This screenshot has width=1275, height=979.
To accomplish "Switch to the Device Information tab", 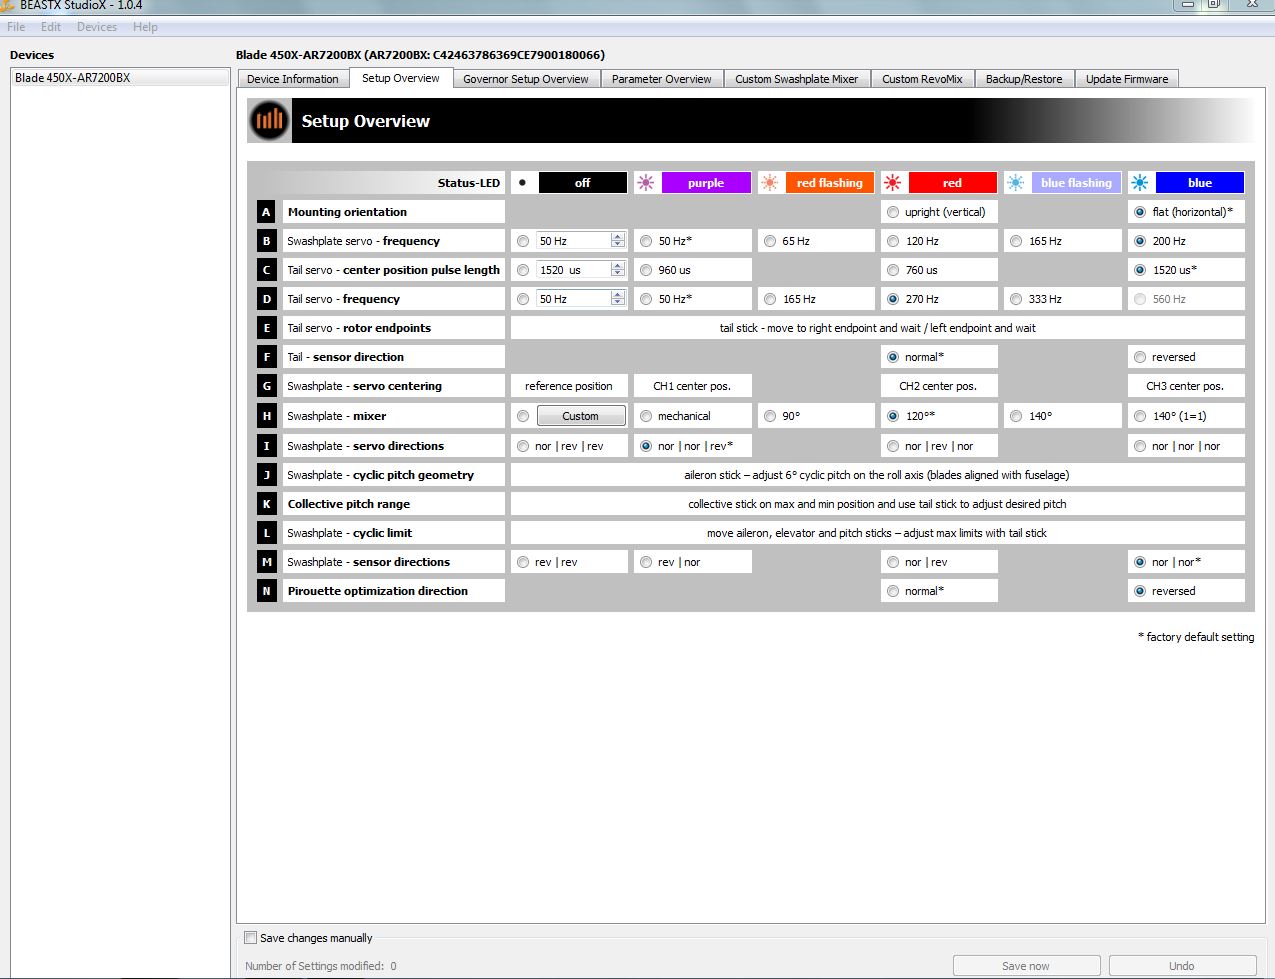I will (293, 79).
